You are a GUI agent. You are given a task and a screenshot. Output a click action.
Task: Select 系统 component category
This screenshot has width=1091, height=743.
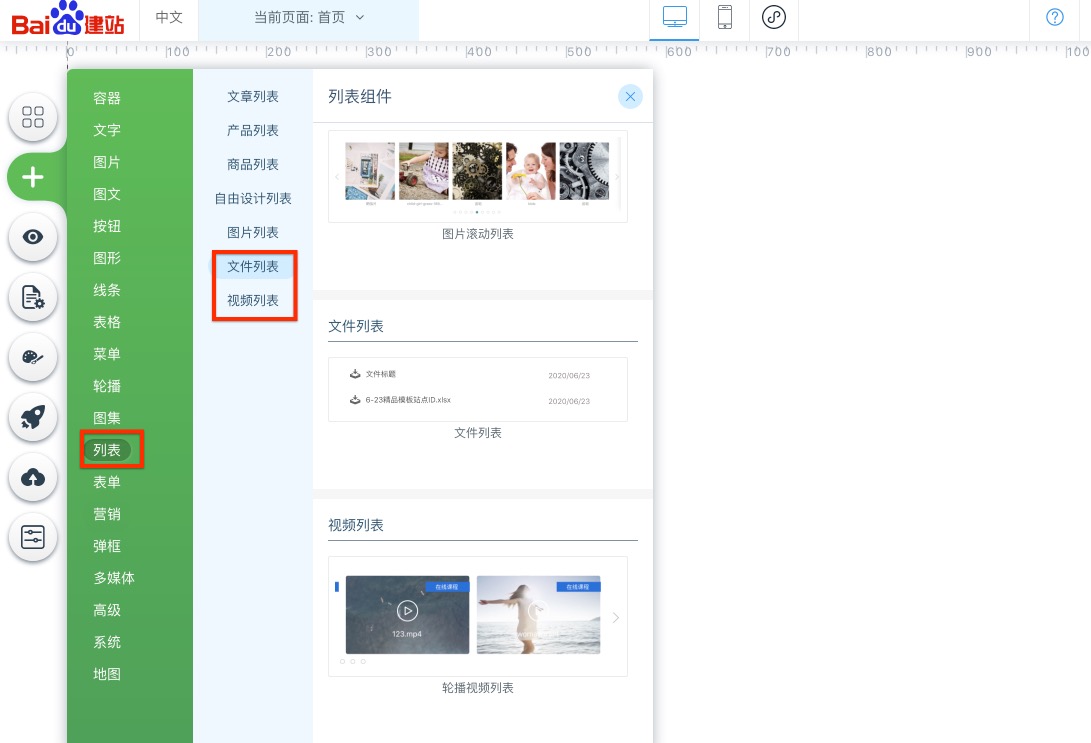coord(107,642)
